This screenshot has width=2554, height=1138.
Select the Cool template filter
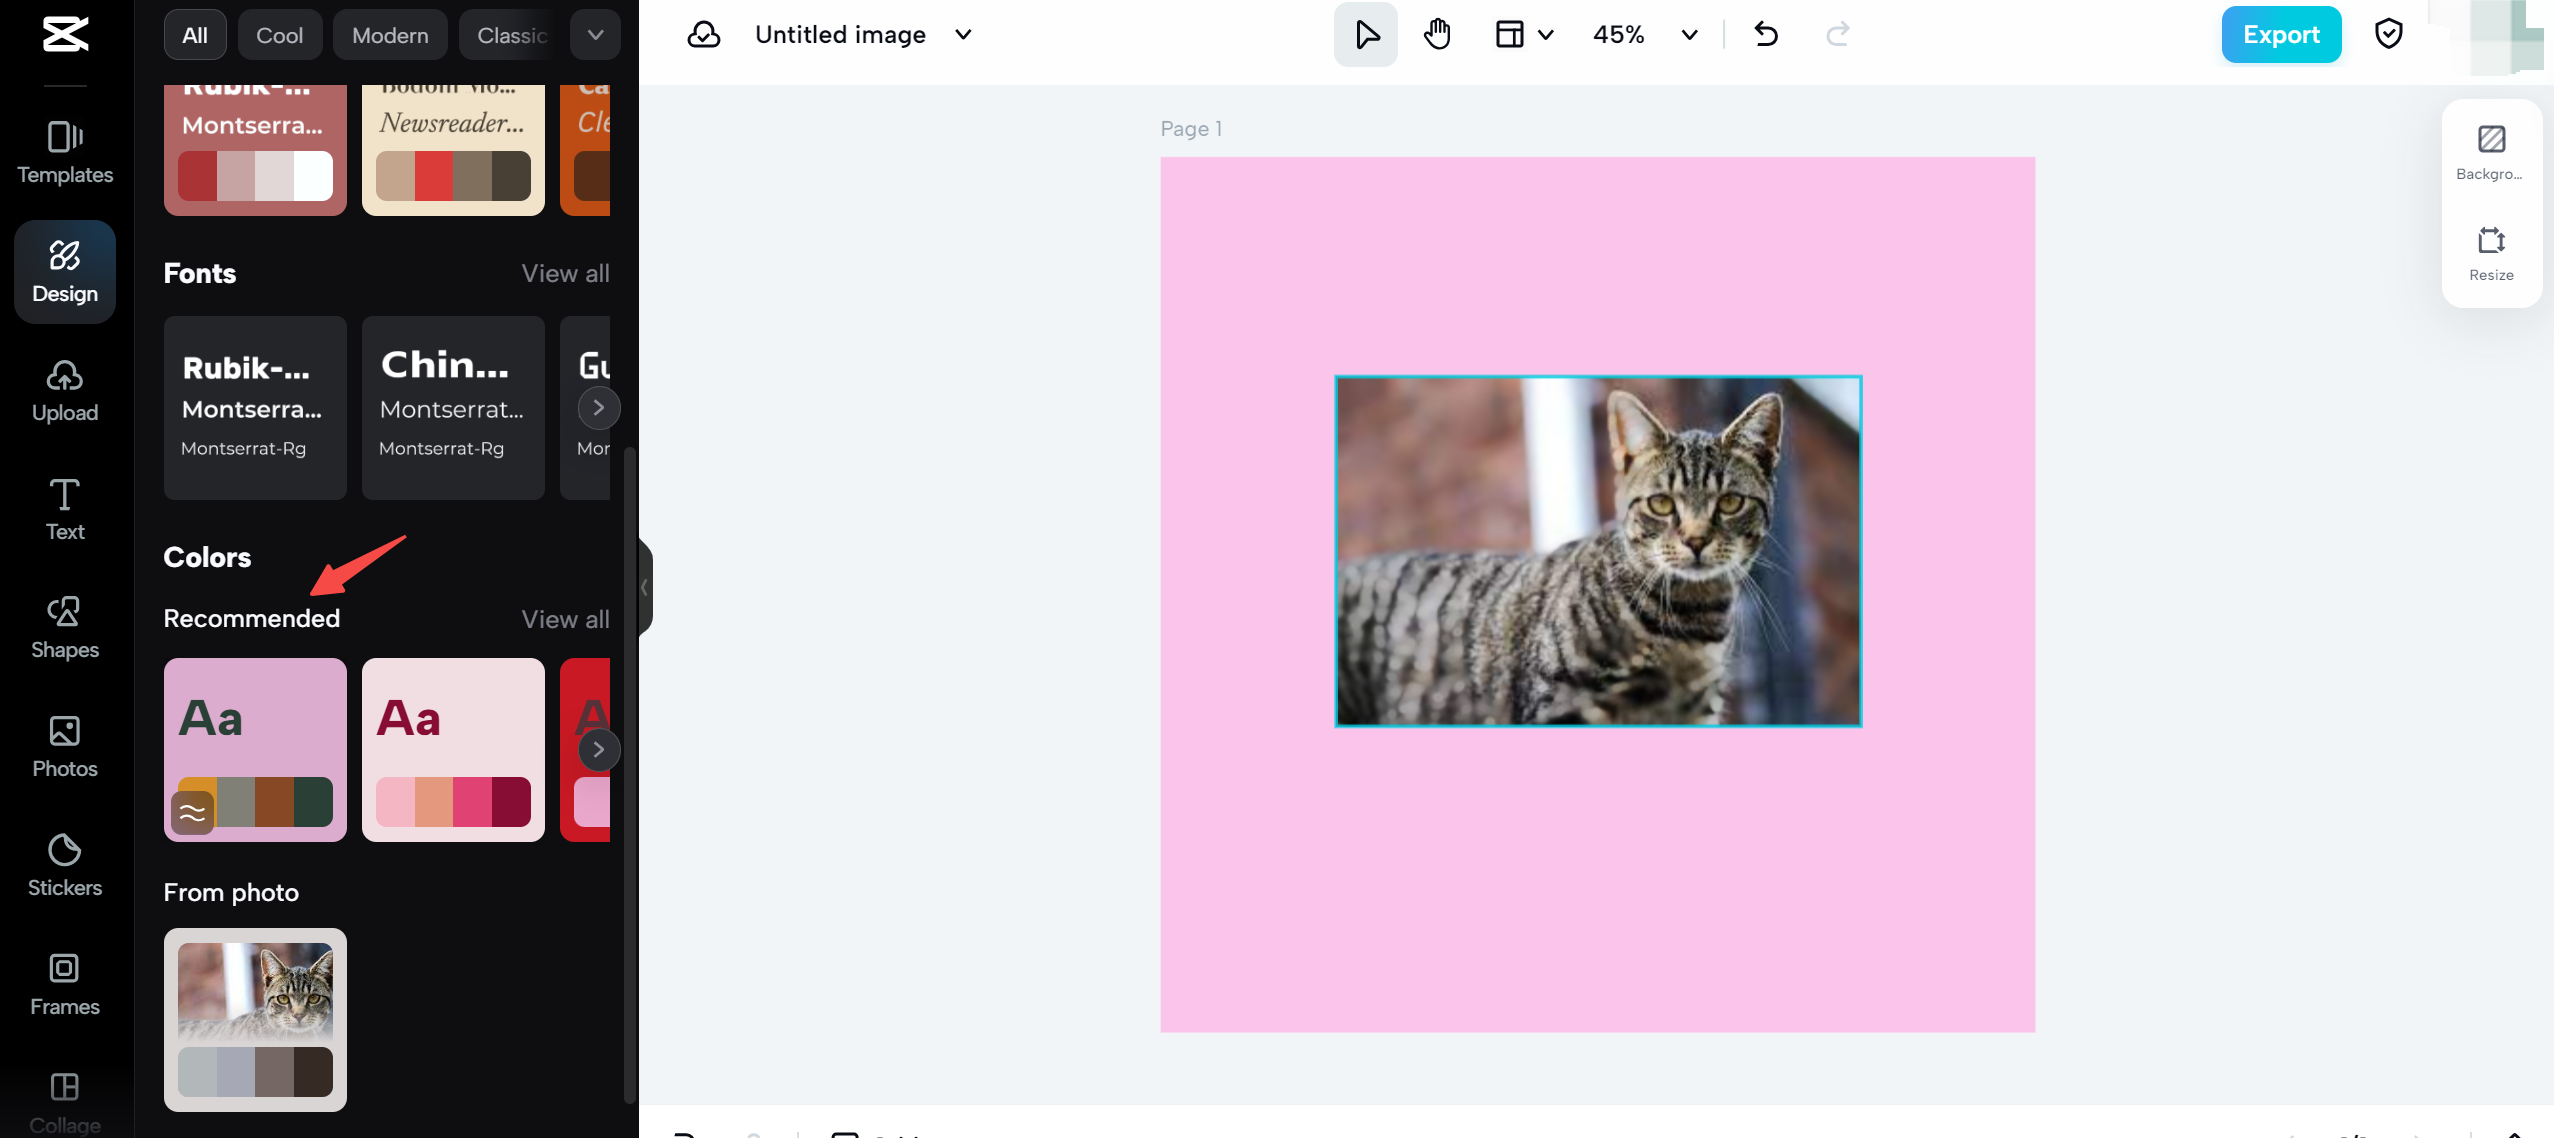280,34
